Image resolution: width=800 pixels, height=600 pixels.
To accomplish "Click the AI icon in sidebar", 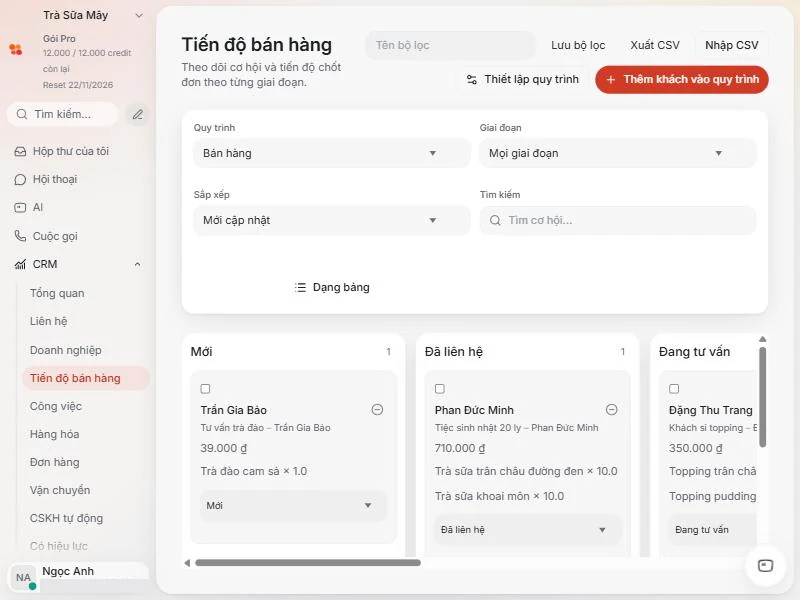I will [x=20, y=208].
